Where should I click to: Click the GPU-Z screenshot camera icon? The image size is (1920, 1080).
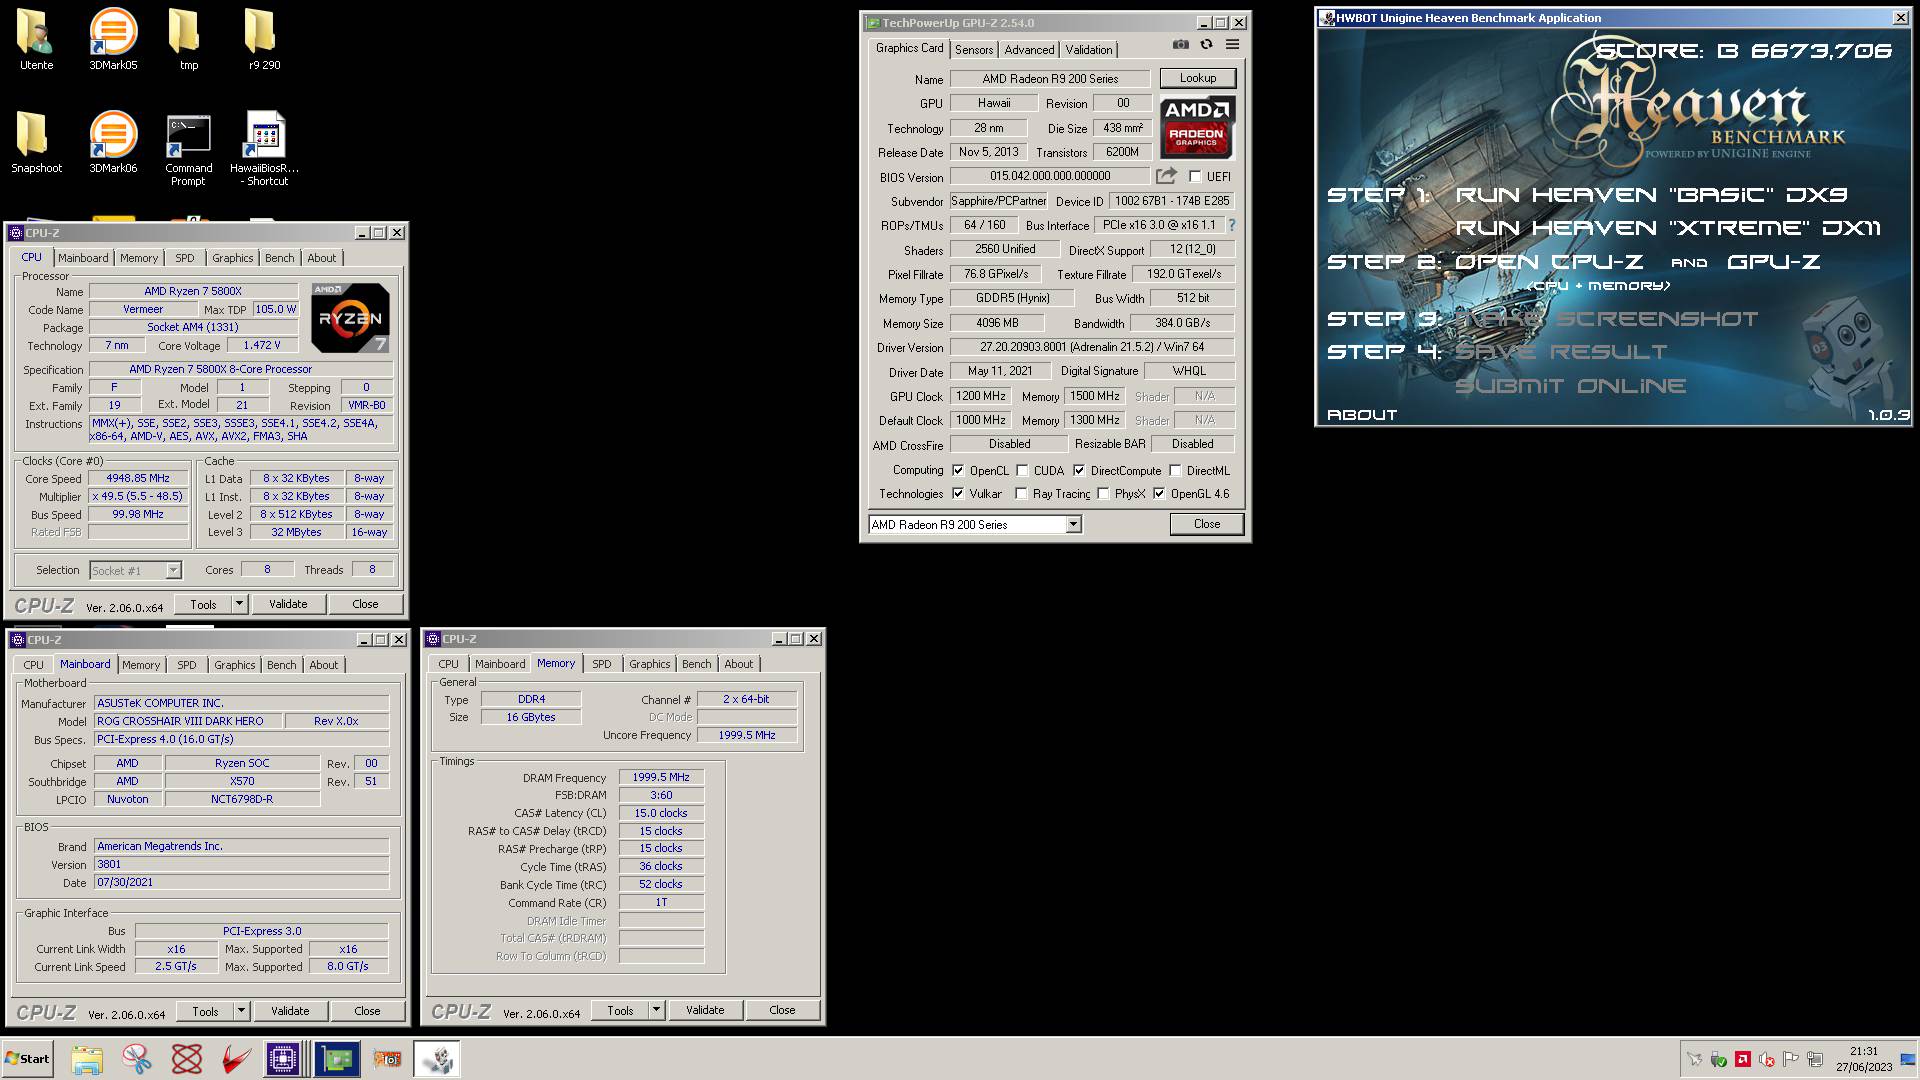(x=1181, y=45)
